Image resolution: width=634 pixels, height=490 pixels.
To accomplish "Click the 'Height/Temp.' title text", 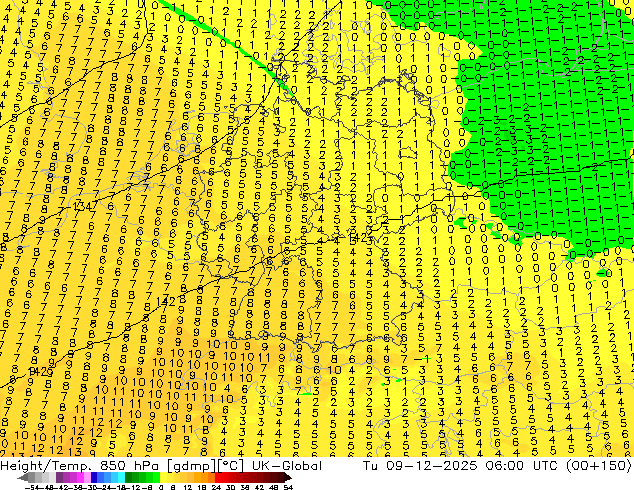I will (x=46, y=466).
